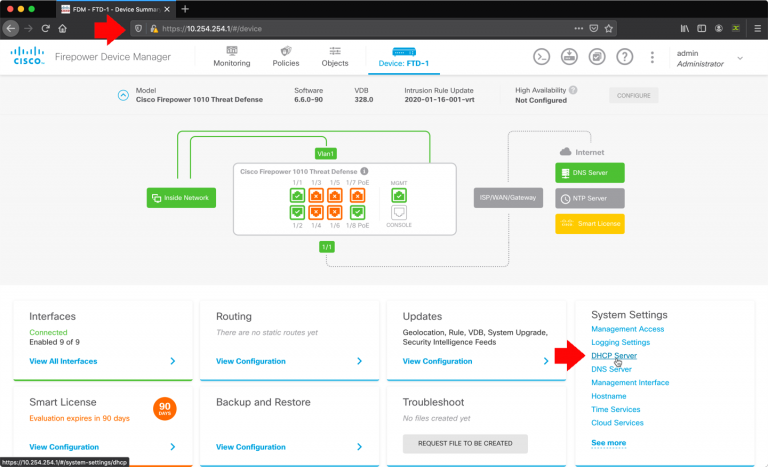Click the close tab X button
768x467 pixels.
click(167, 9)
